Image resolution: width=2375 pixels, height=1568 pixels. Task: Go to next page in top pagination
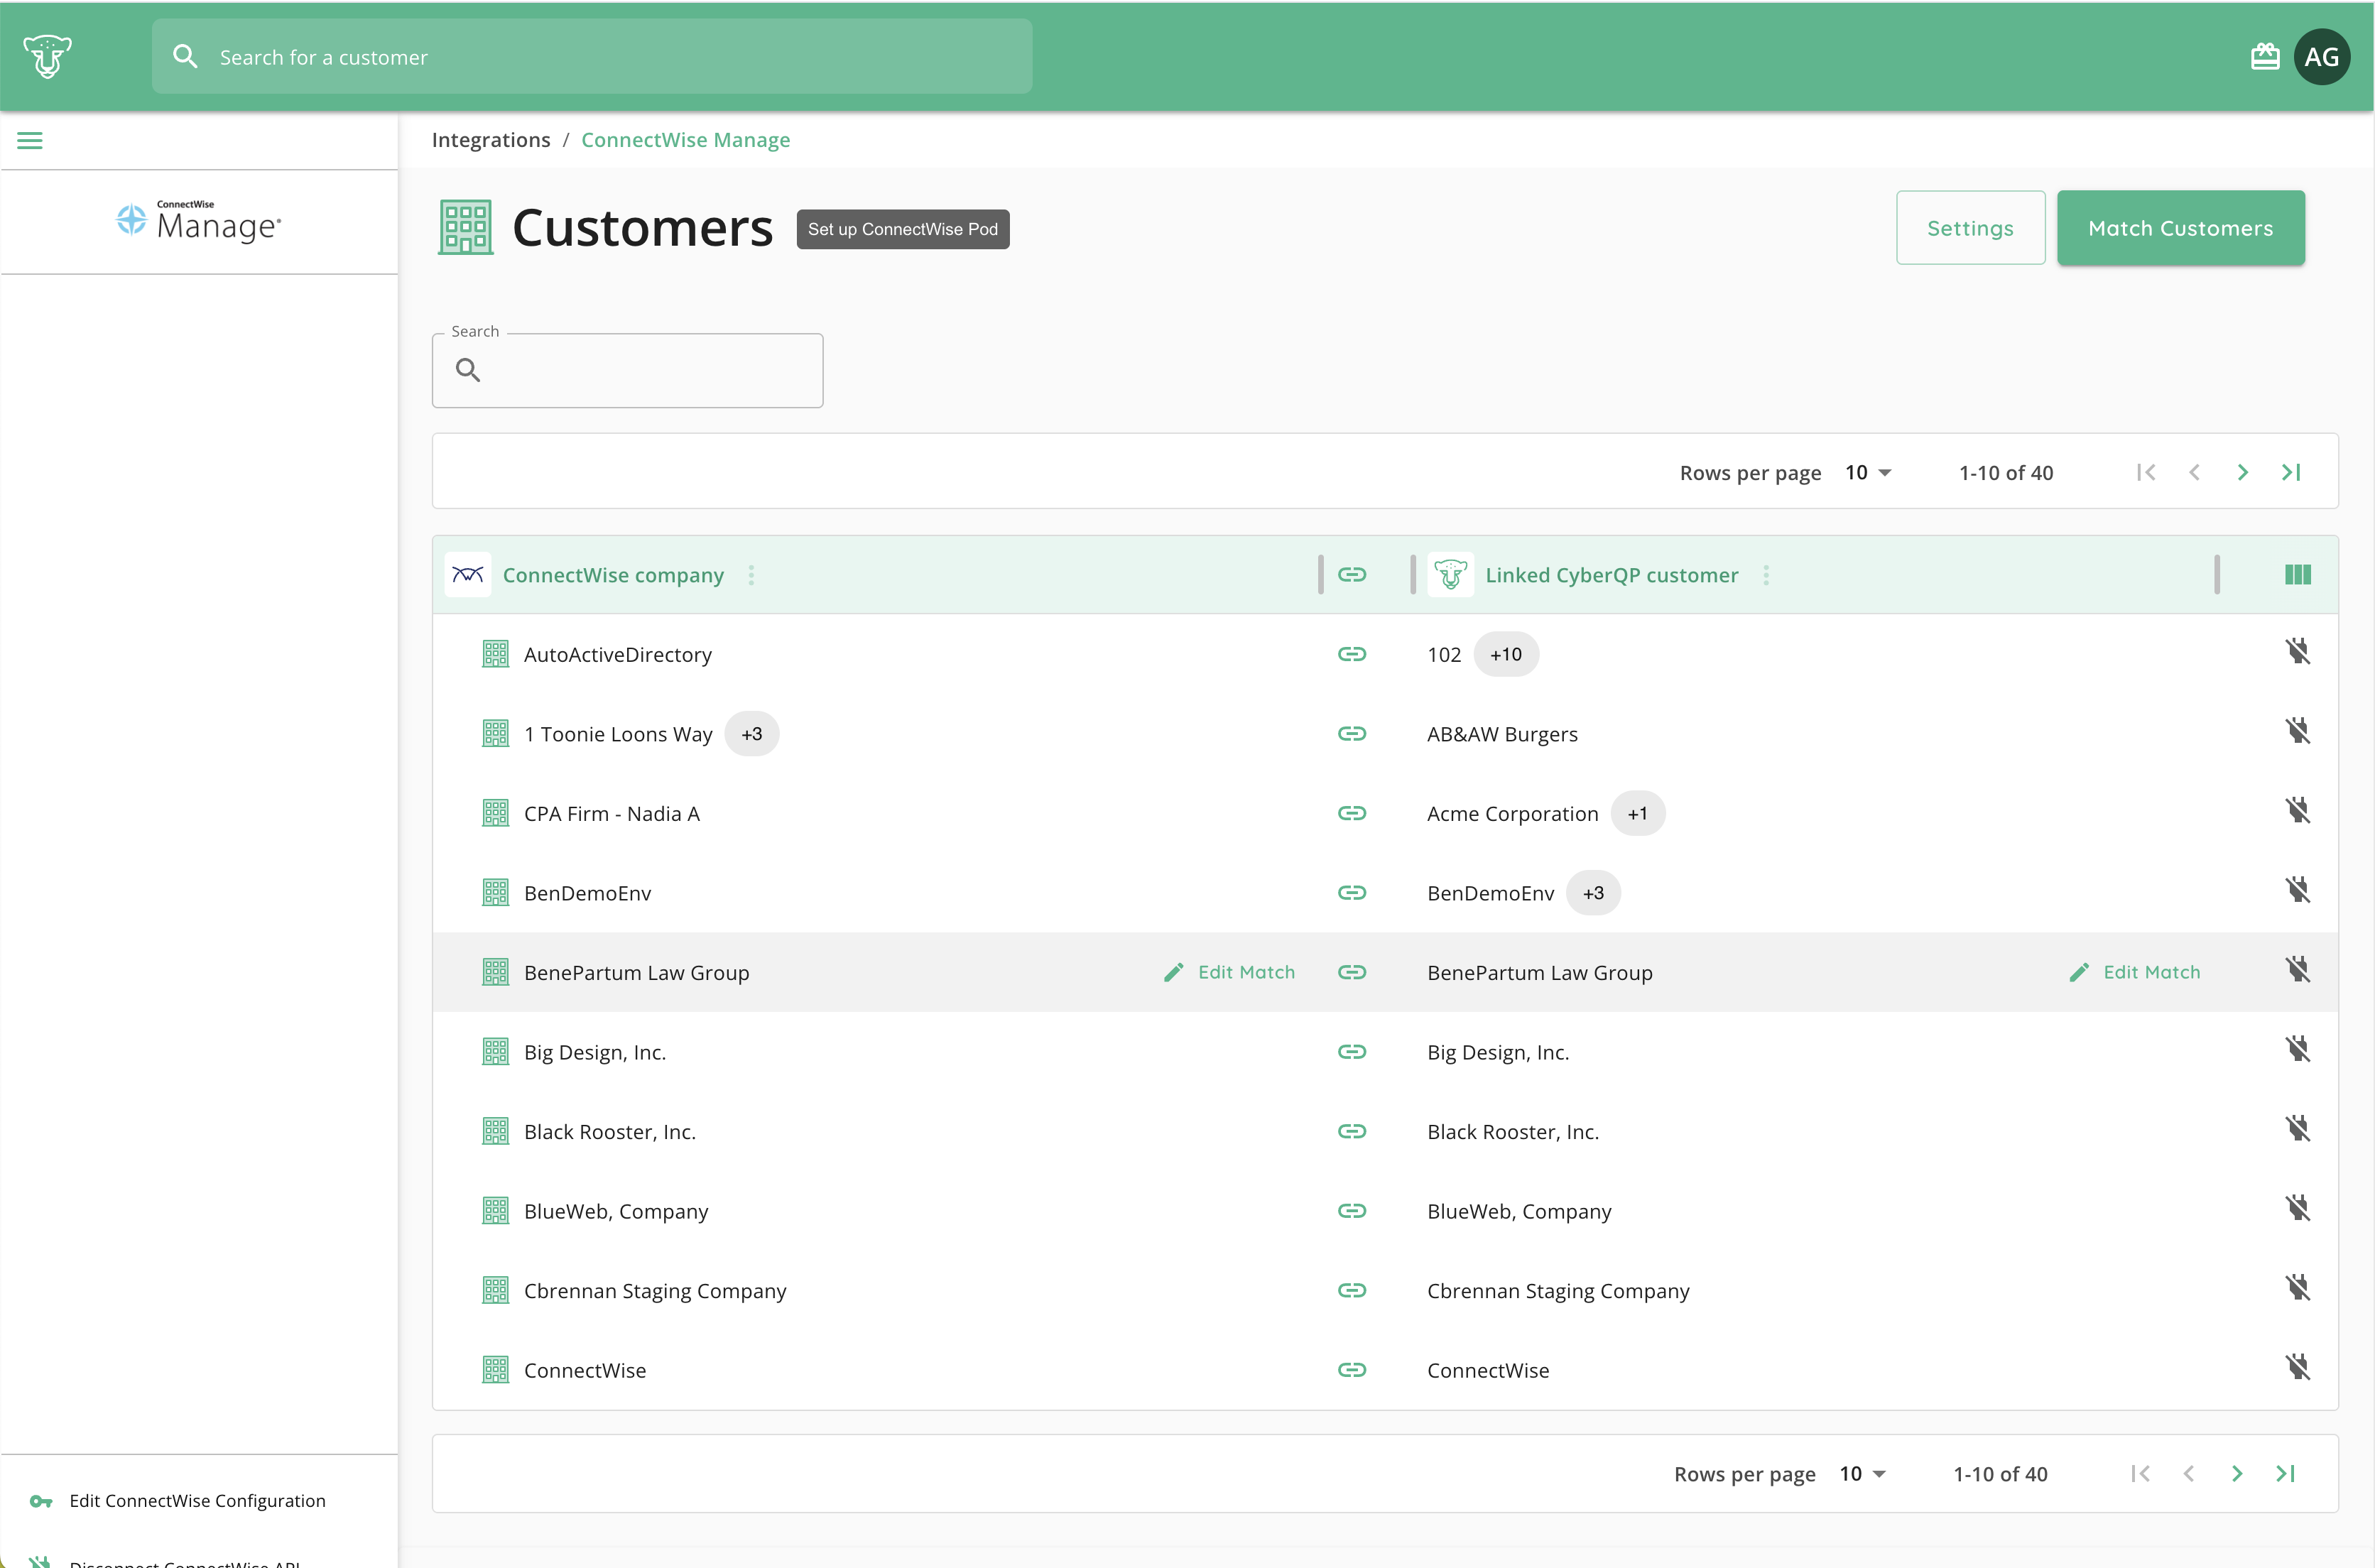(2242, 473)
